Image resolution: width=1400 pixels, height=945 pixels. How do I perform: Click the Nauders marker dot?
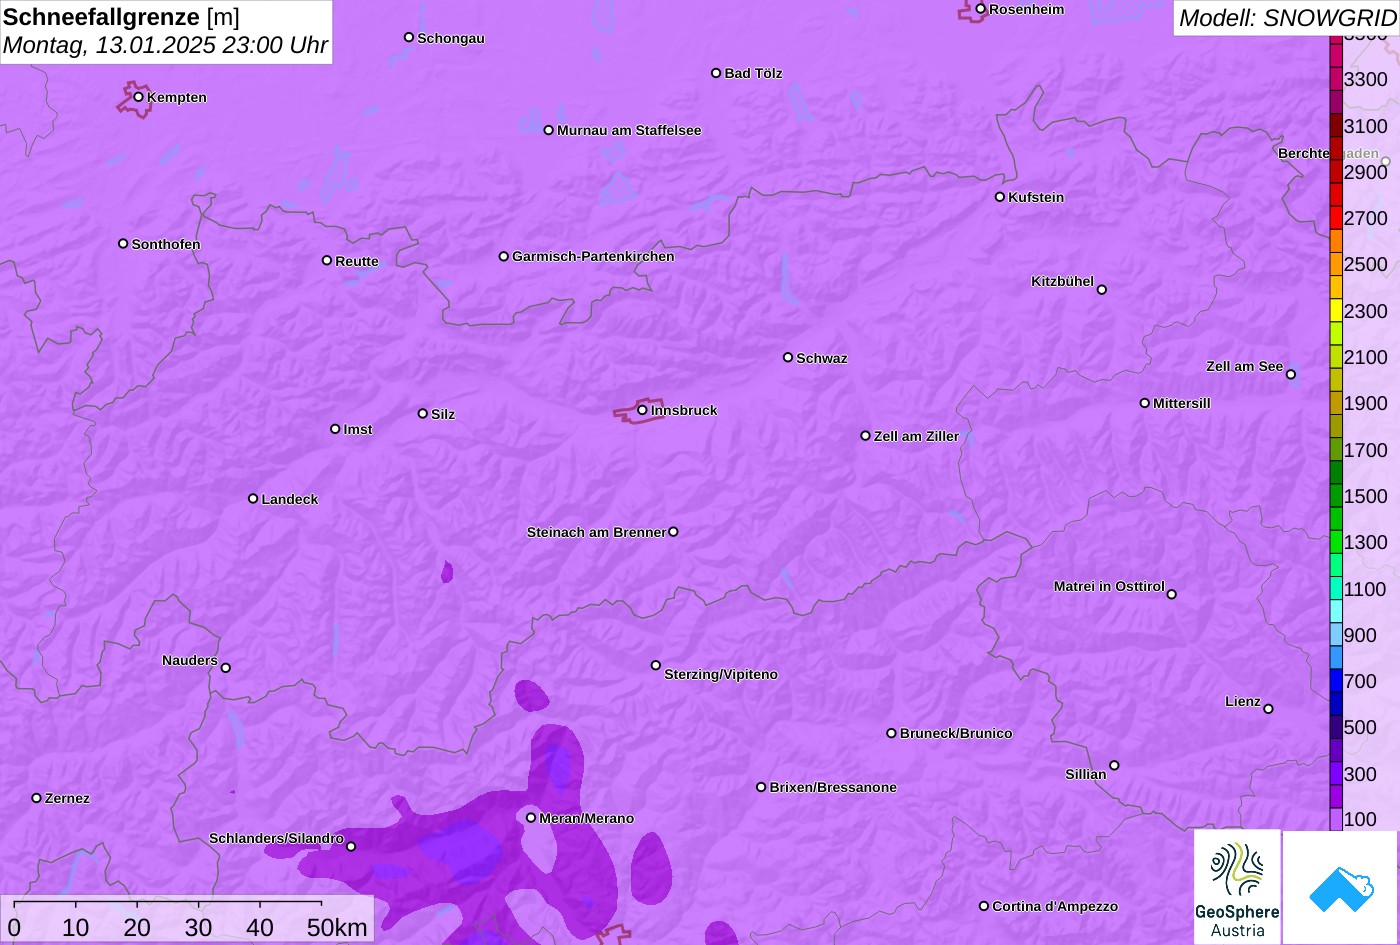226,668
